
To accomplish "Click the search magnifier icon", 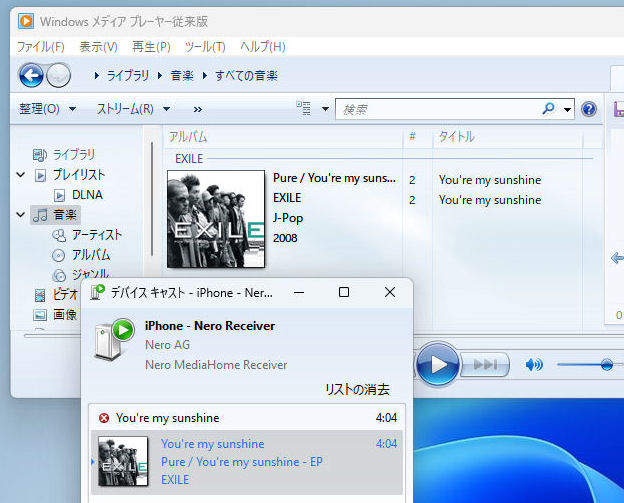I will tap(548, 108).
